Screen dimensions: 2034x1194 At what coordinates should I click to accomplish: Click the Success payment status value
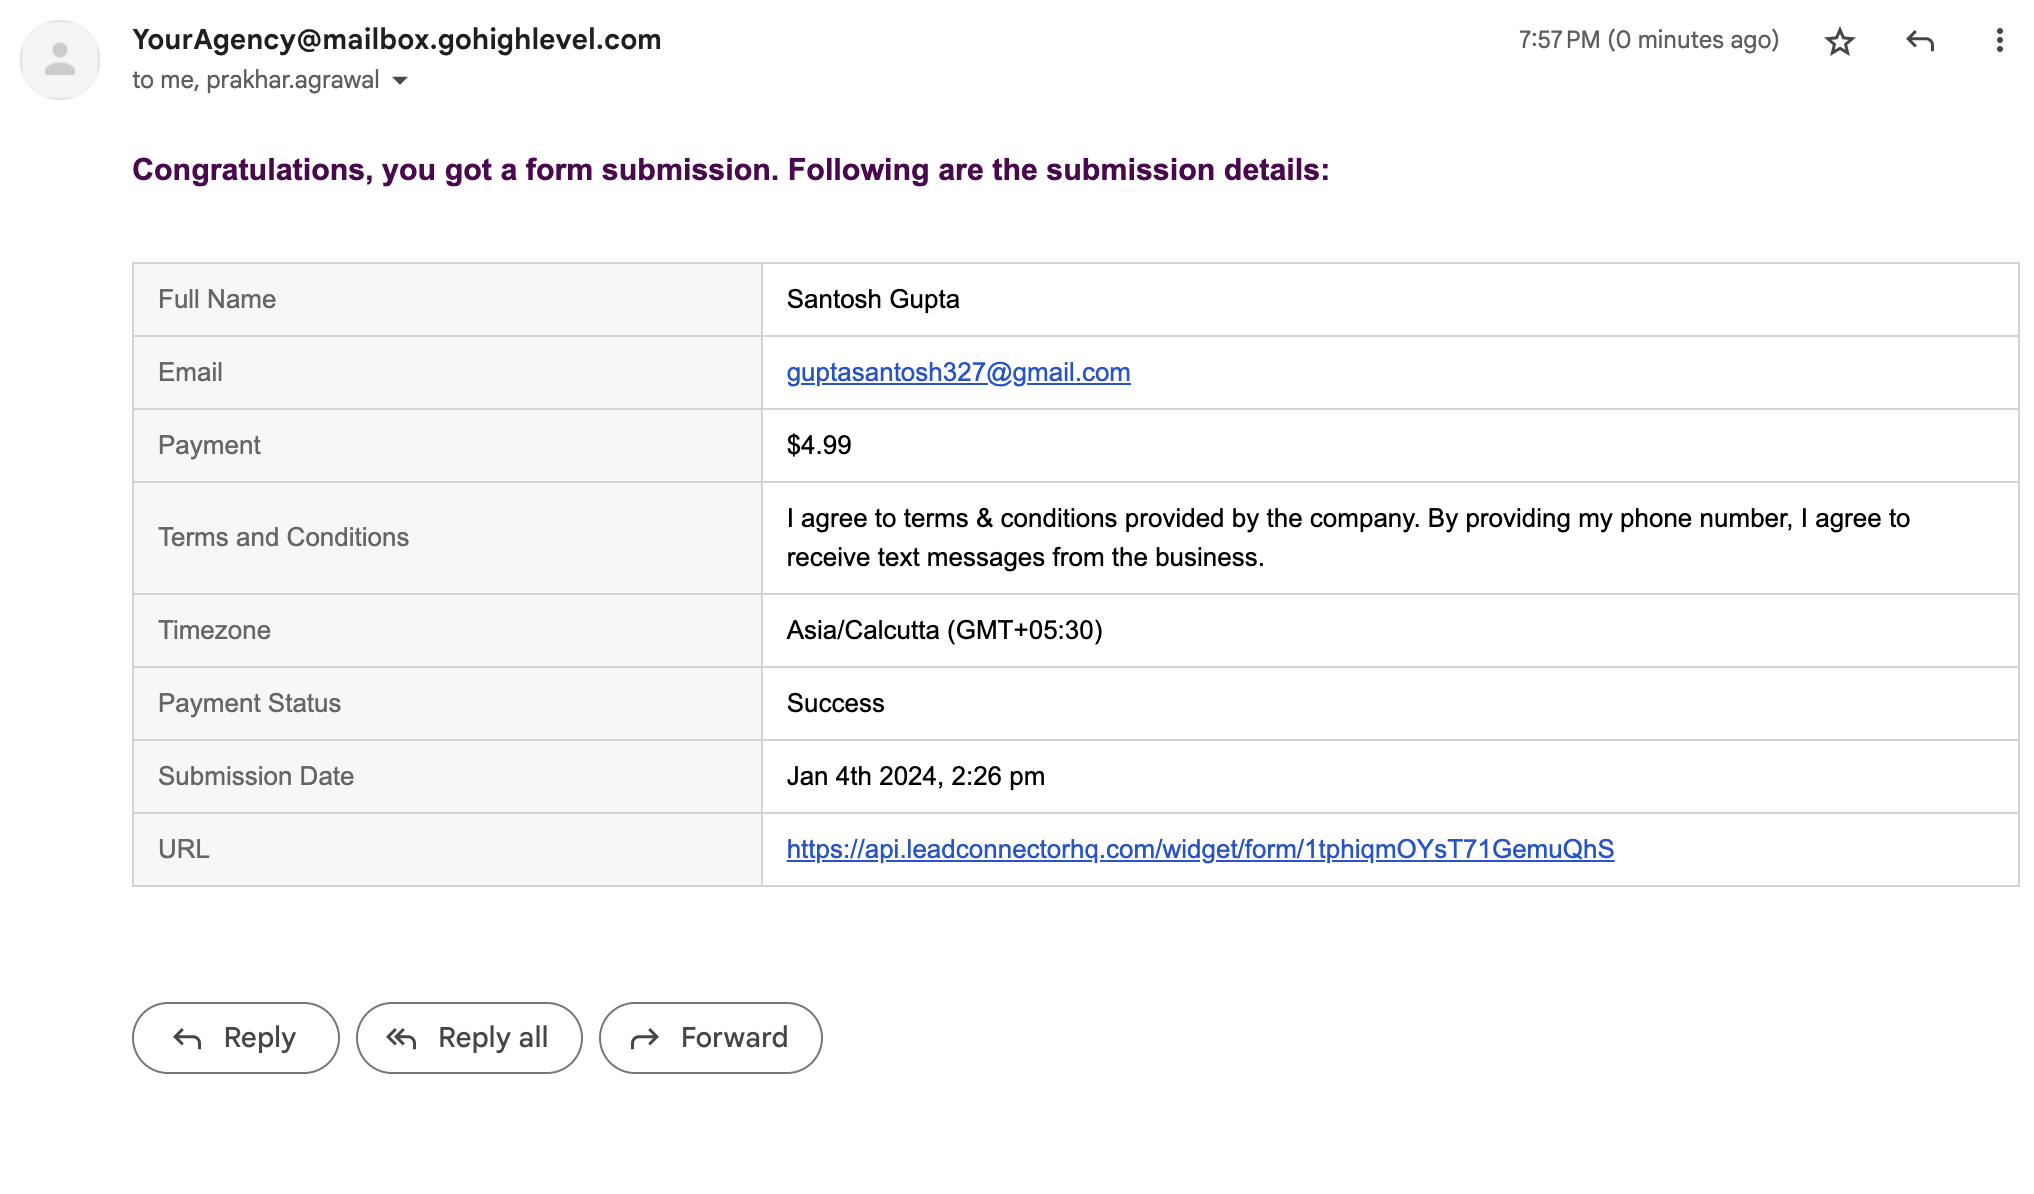(835, 703)
